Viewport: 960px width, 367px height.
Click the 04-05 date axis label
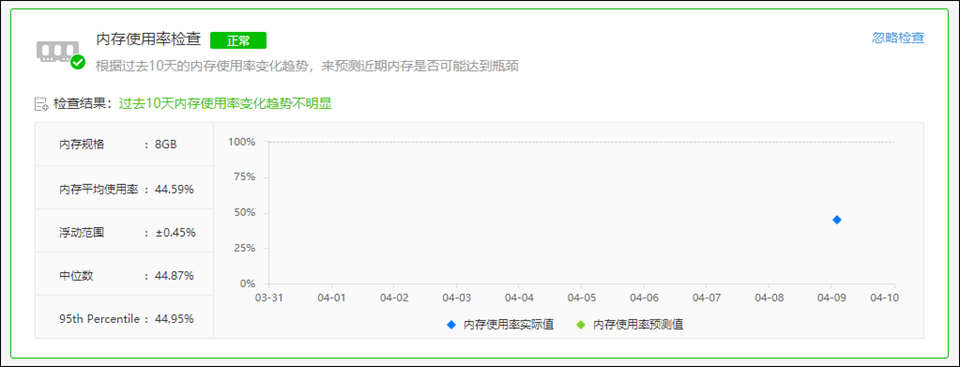click(x=581, y=297)
